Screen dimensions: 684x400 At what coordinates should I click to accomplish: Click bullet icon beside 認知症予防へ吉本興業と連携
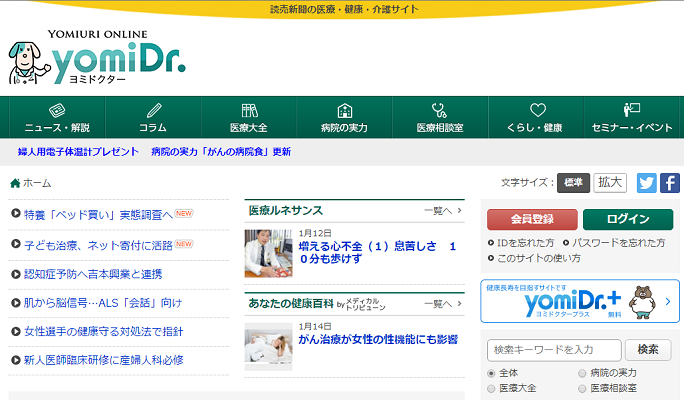(x=16, y=274)
